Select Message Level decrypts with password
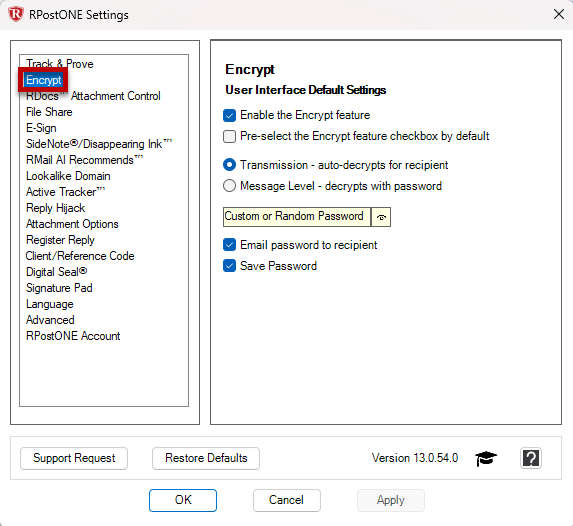This screenshot has width=573, height=526. point(229,186)
